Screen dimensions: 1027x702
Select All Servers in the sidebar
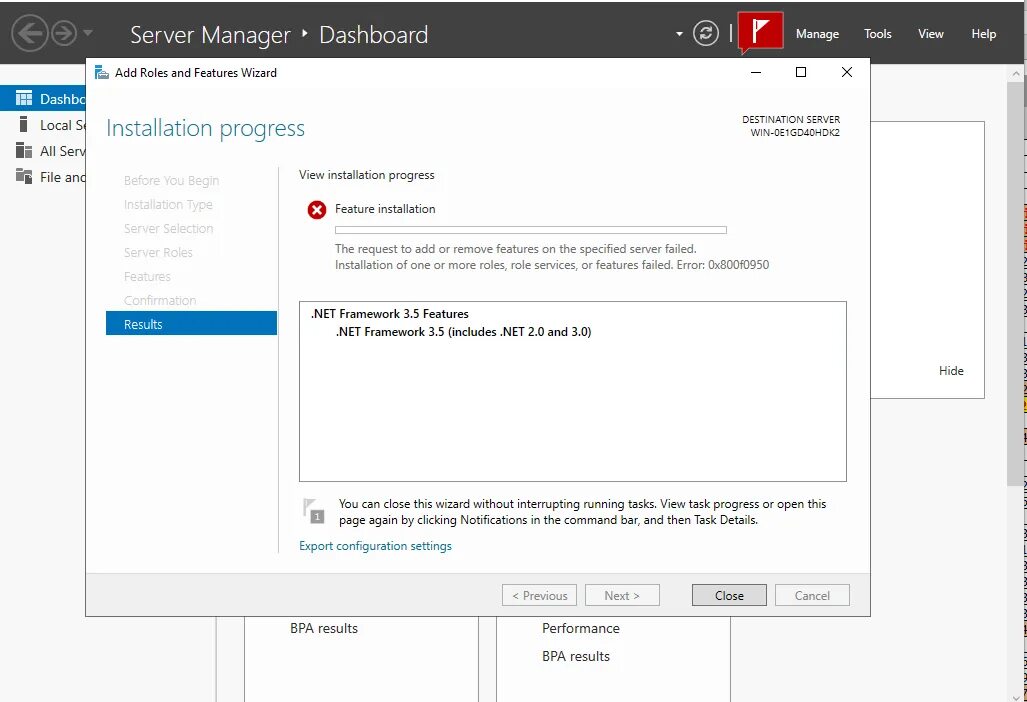43,151
